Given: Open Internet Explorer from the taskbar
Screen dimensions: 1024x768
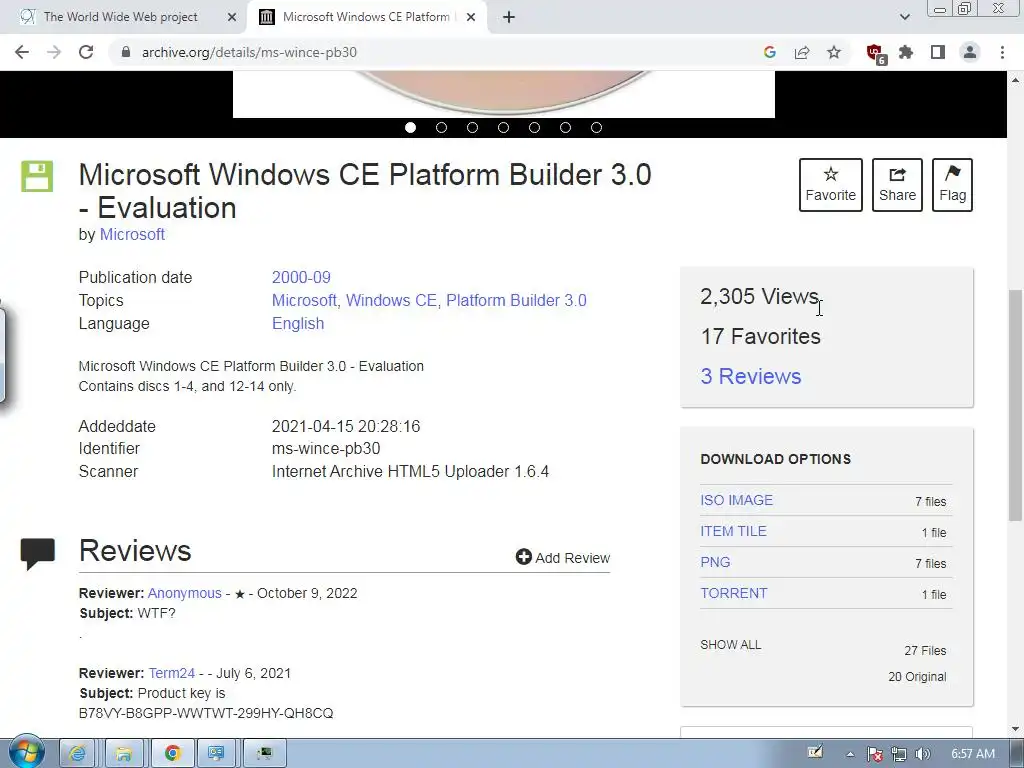Looking at the screenshot, I should 77,754.
